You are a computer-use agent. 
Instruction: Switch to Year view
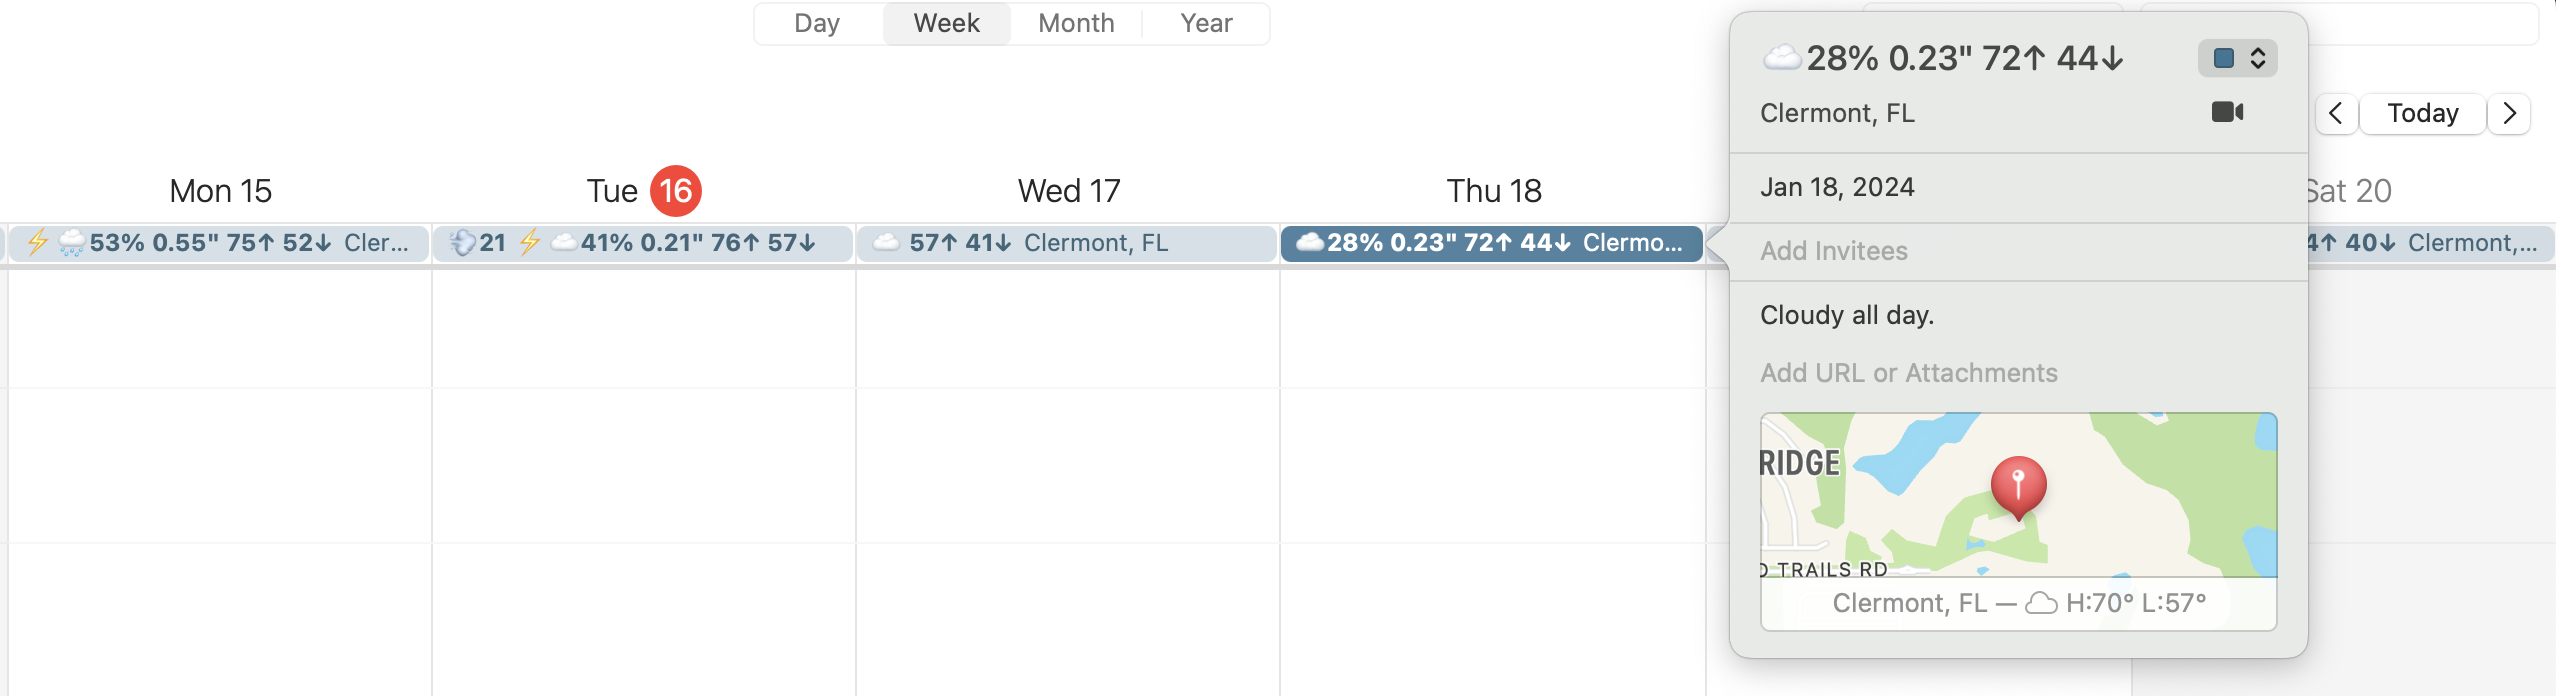1206,23
